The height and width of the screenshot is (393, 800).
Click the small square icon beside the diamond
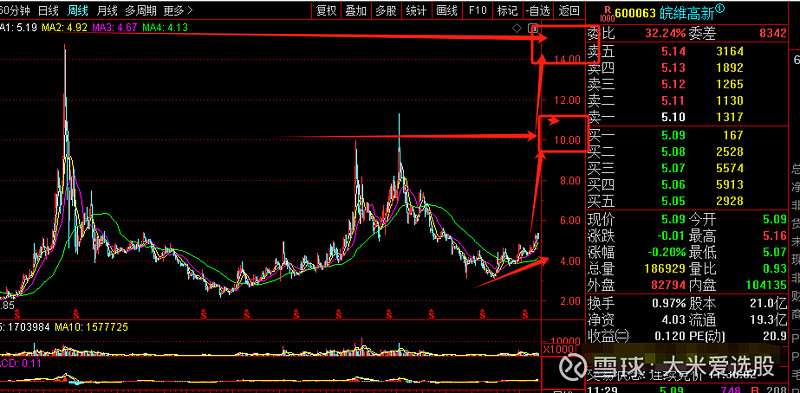533,28
